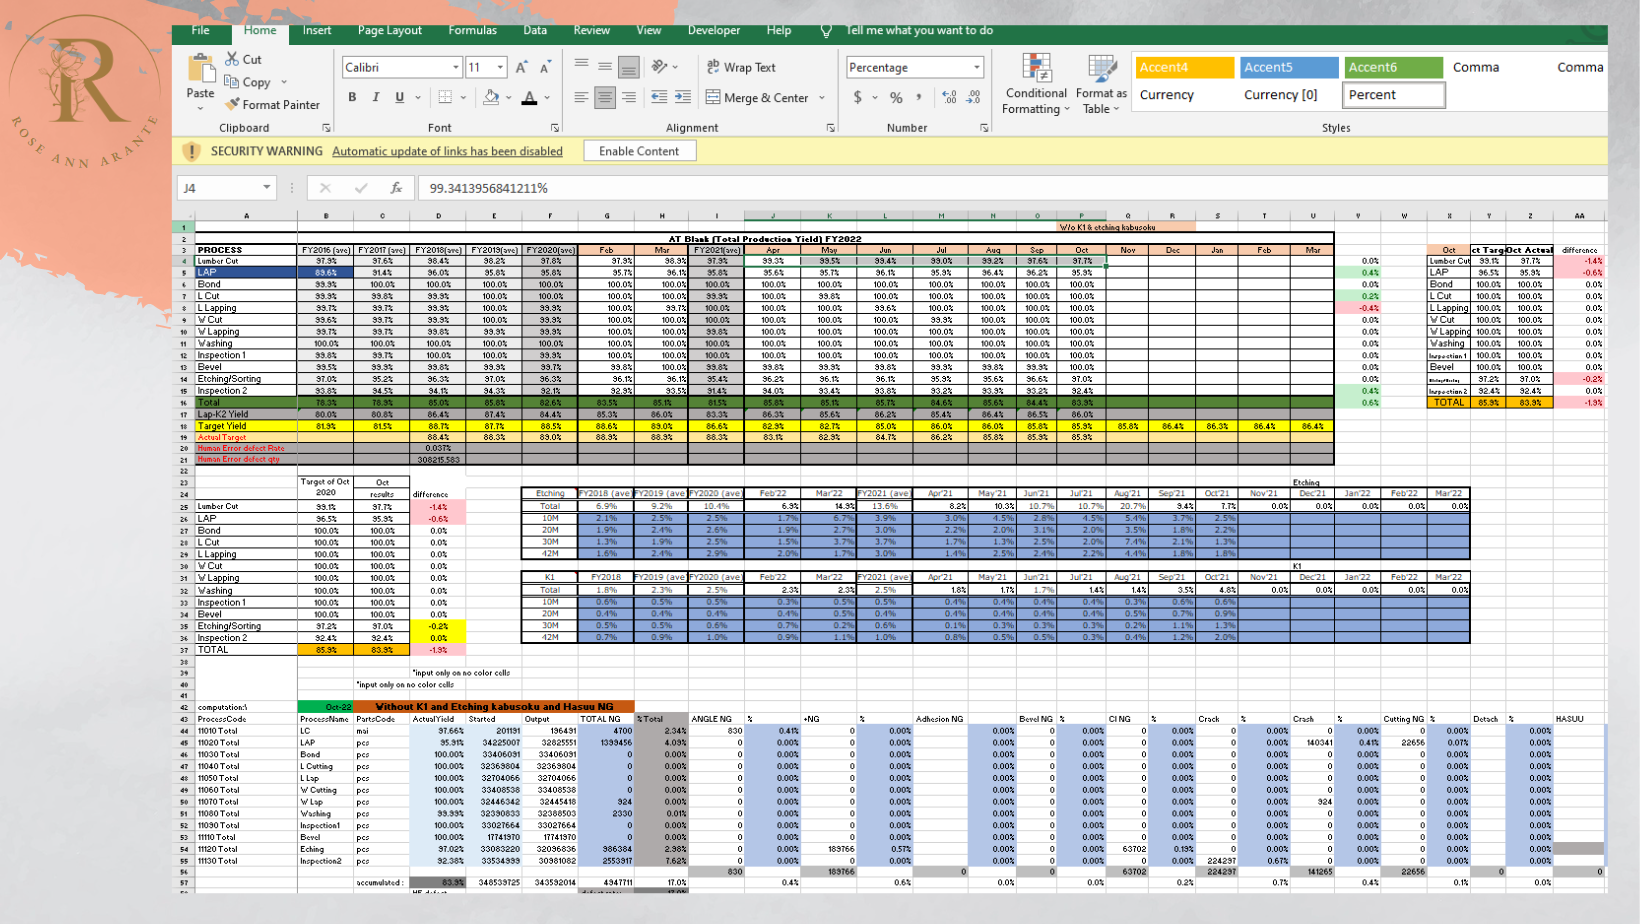Toggle Wrap Text on selected cell
The height and width of the screenshot is (924, 1640).
(x=741, y=67)
